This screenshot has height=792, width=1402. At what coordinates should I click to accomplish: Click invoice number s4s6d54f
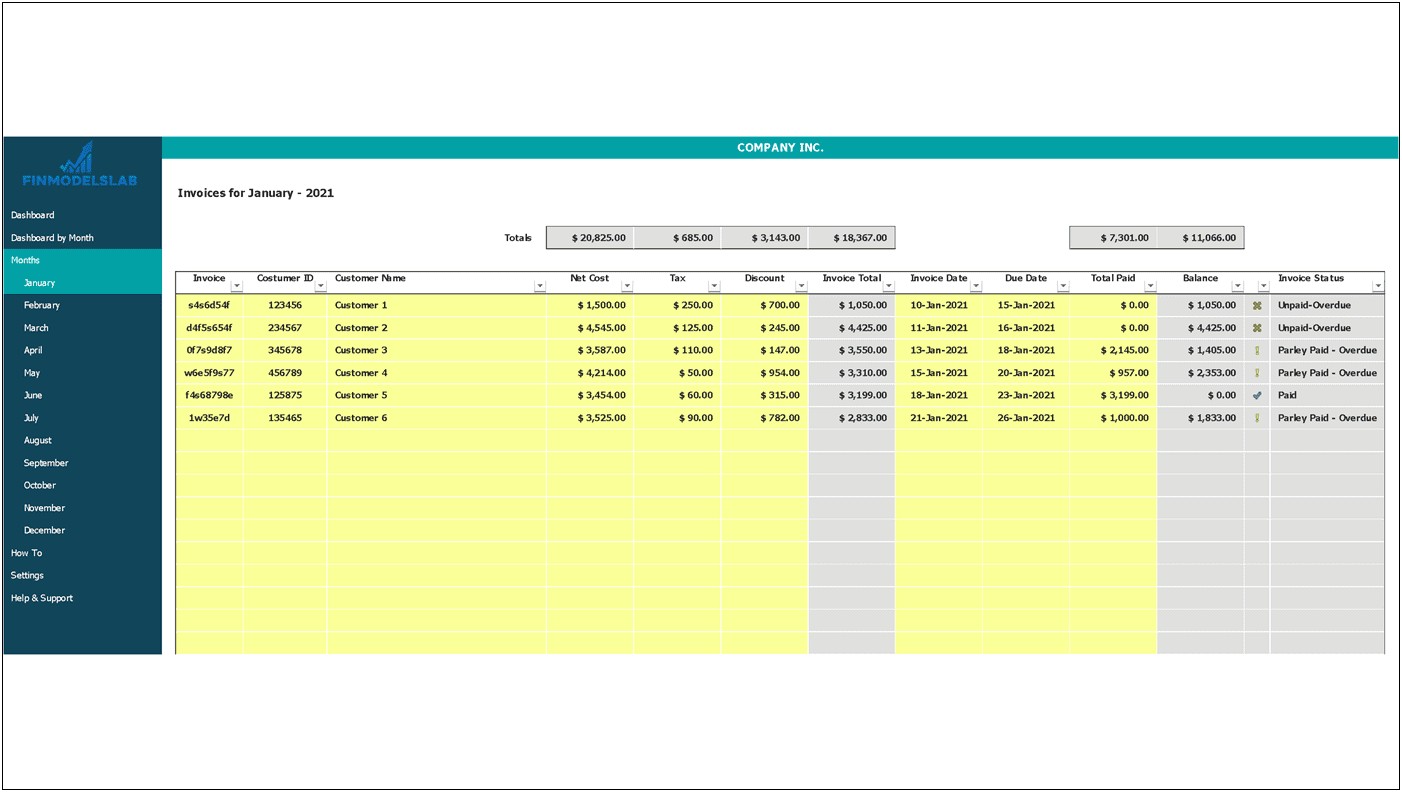[x=209, y=305]
